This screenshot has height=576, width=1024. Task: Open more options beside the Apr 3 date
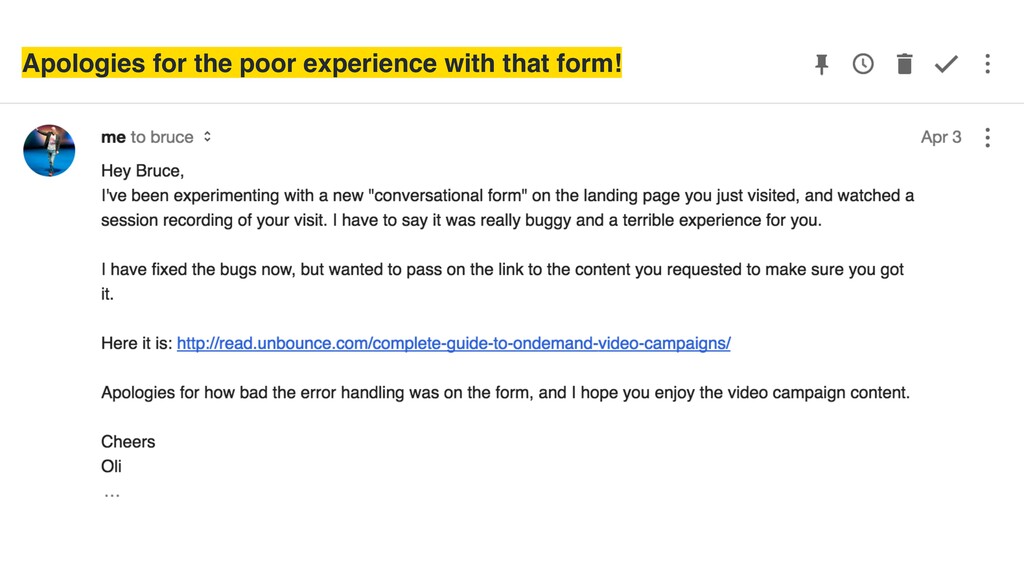[987, 138]
